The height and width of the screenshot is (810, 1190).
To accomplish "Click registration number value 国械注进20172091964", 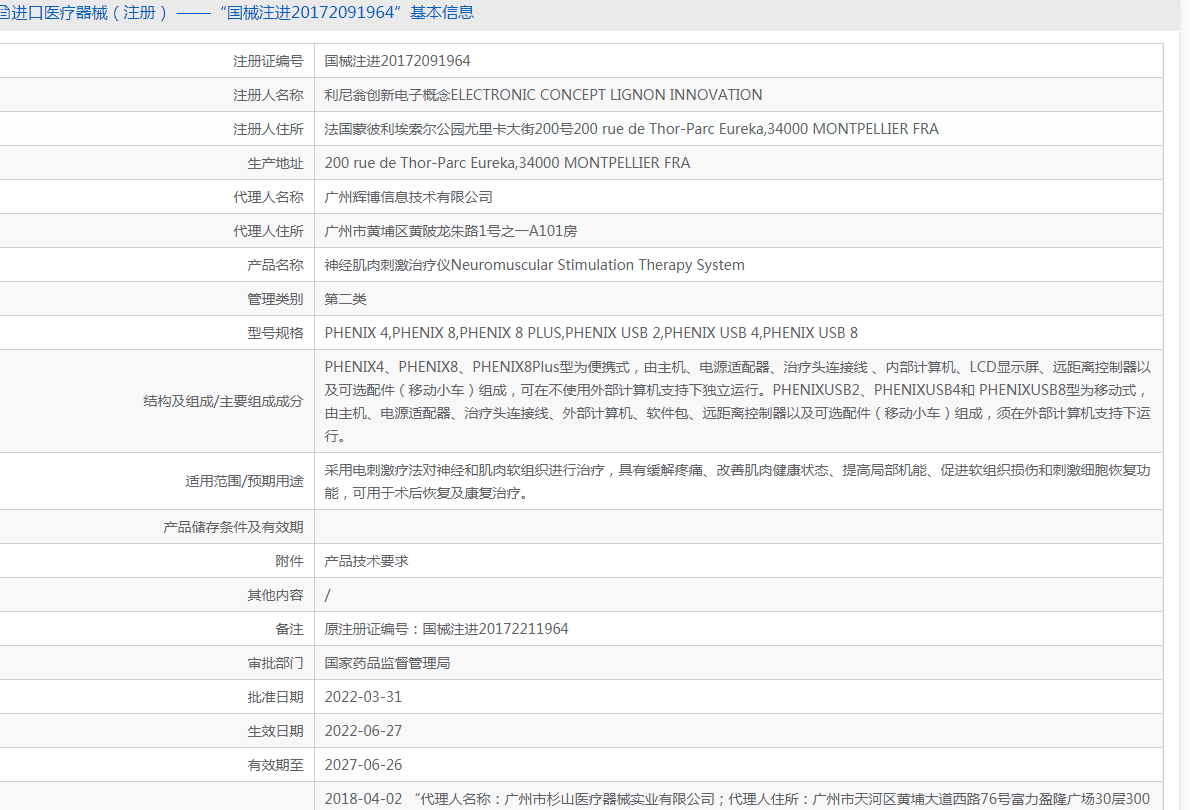I will click(398, 61).
